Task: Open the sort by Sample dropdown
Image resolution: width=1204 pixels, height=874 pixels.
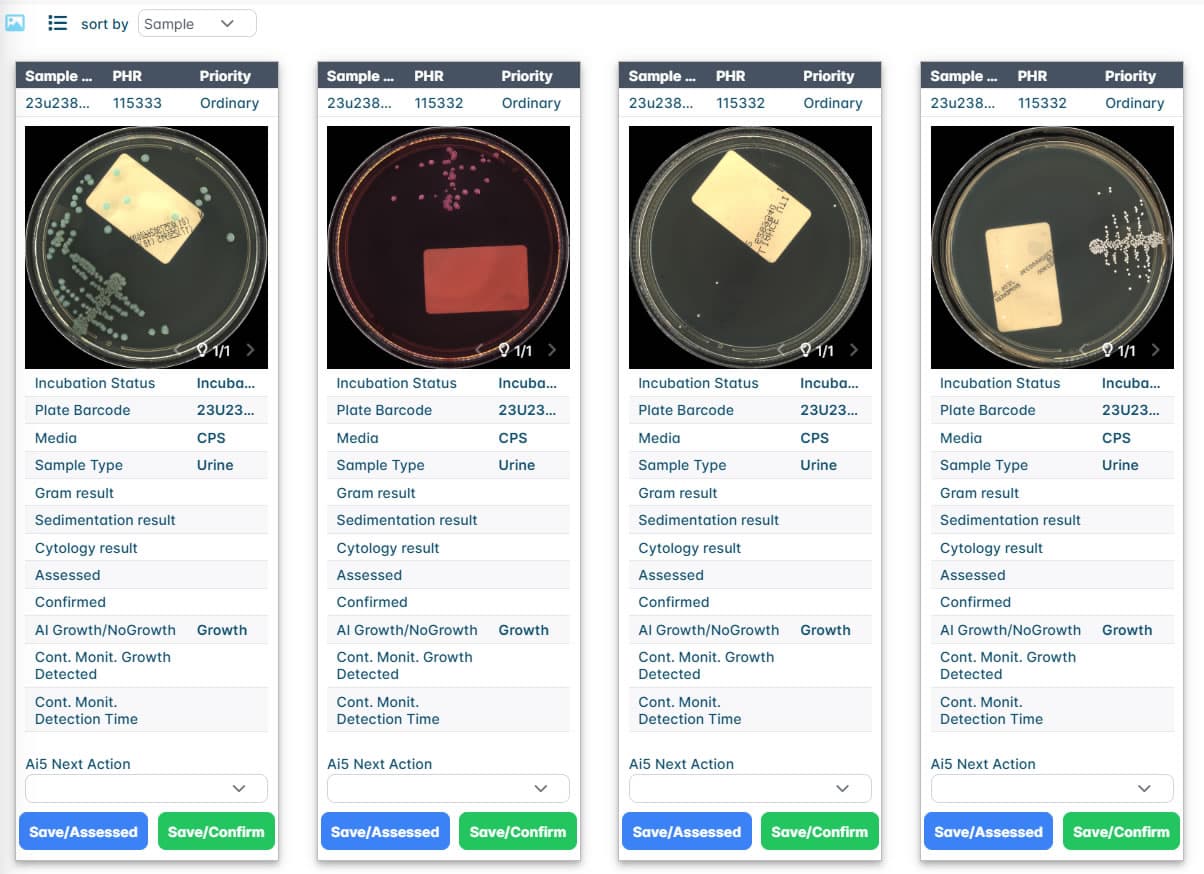Action: click(x=197, y=24)
